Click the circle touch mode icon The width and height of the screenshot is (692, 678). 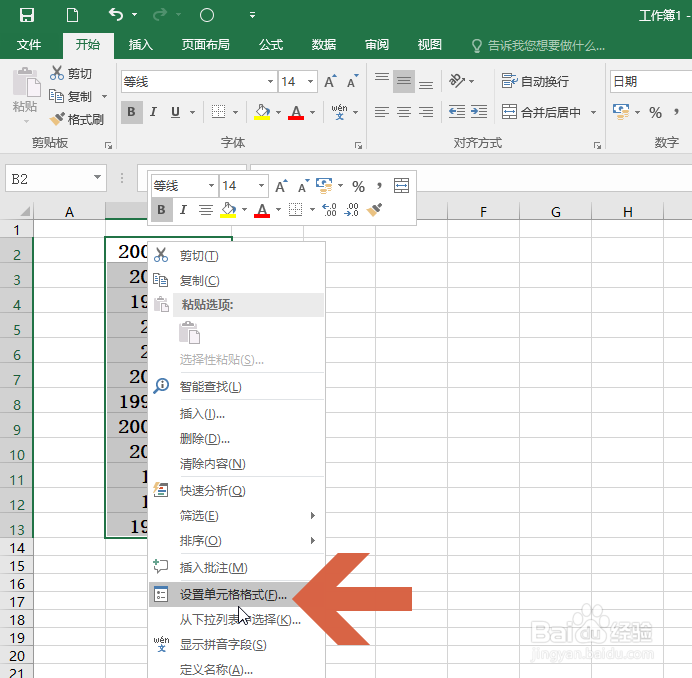pos(207,15)
